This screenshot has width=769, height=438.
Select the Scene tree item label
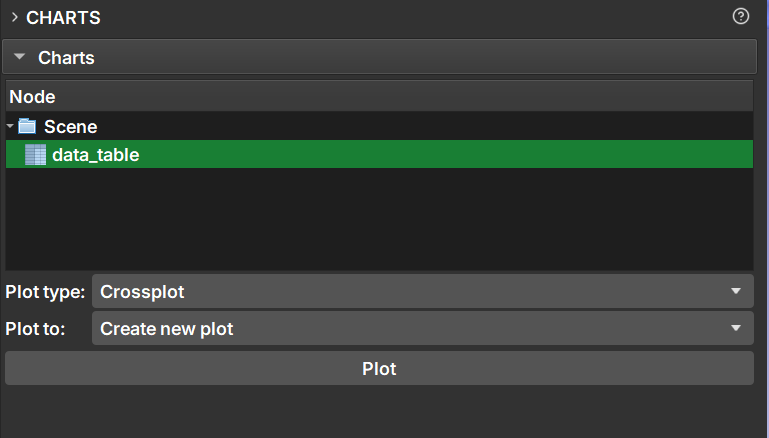pos(70,127)
